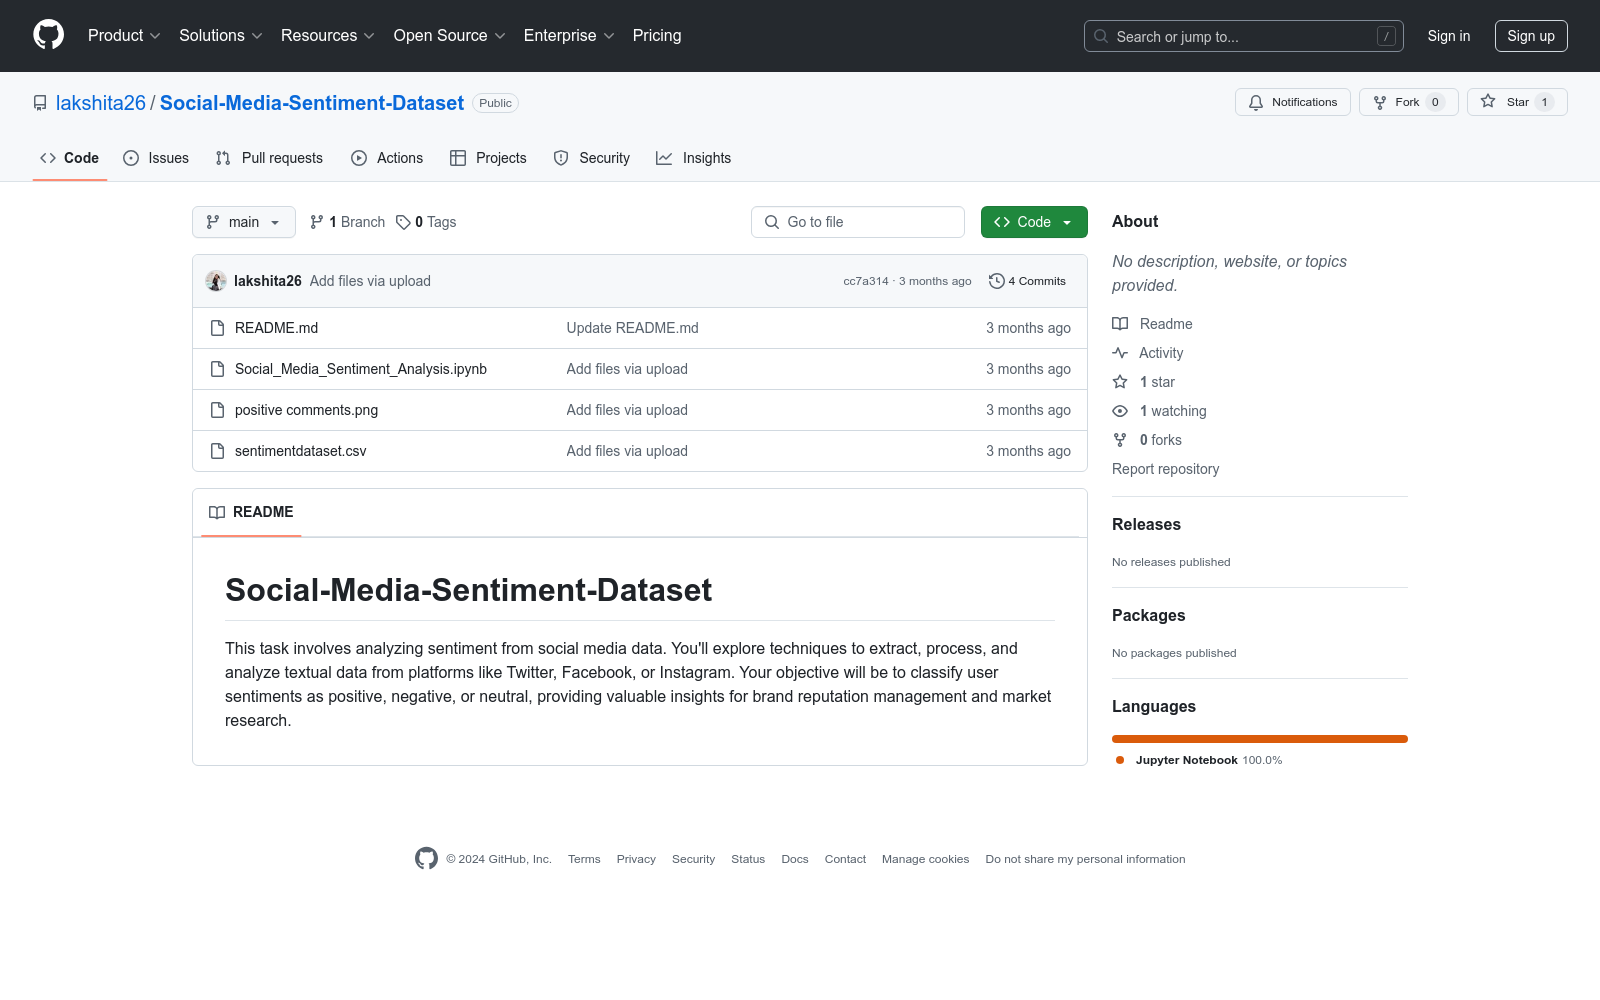Click the repository icon beside lakshita26
Screen dimensions: 1600x1000
coord(40,103)
